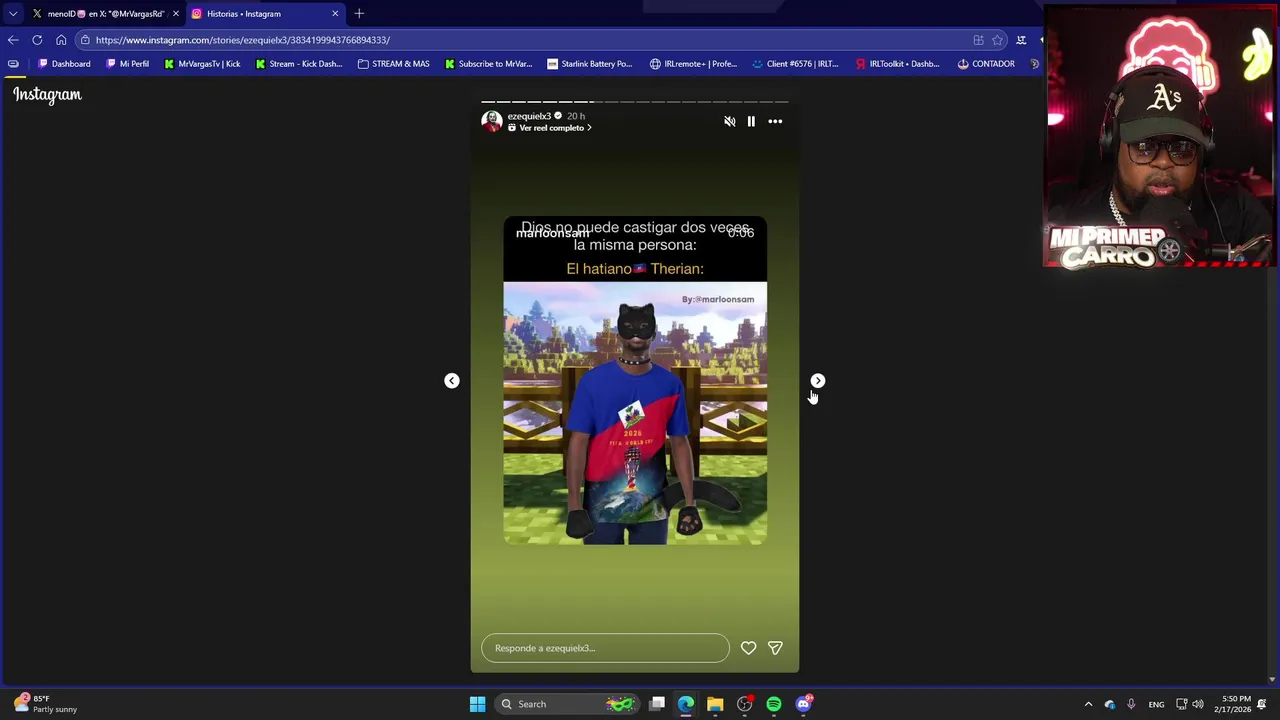Open a new browser tab
Viewport: 1280px width, 720px height.
click(x=359, y=14)
